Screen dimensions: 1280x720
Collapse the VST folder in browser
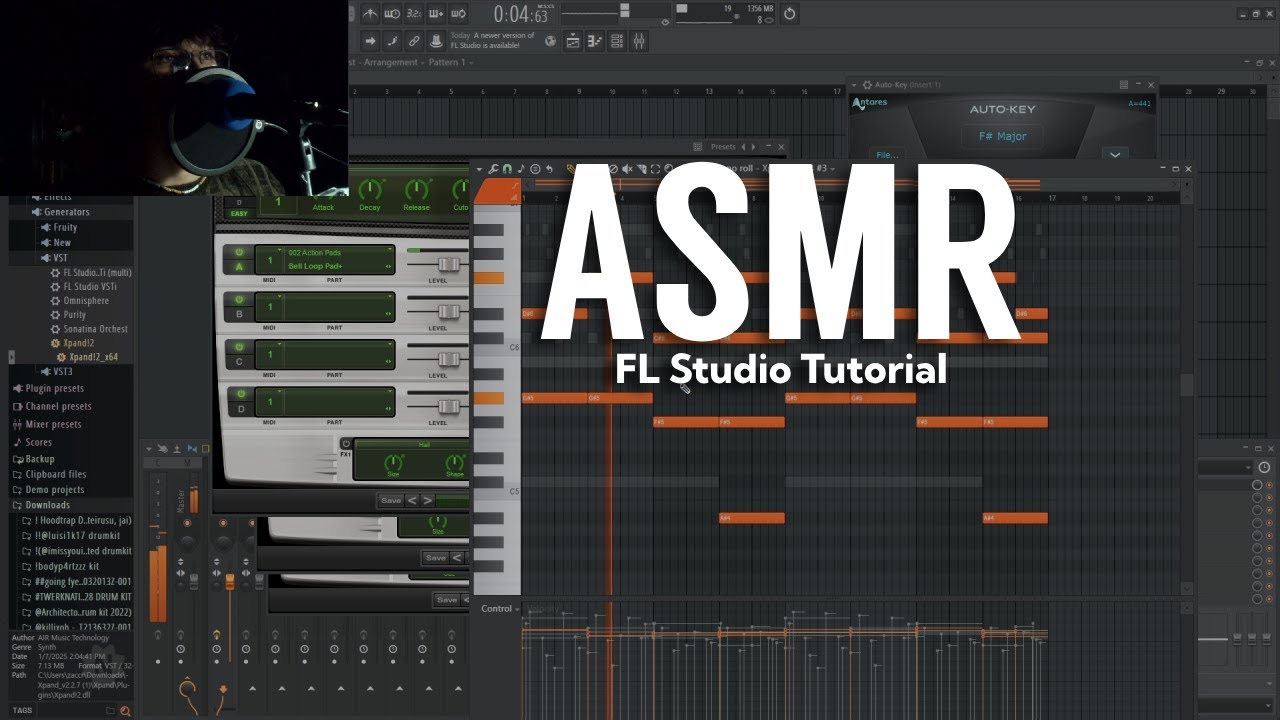(x=60, y=257)
